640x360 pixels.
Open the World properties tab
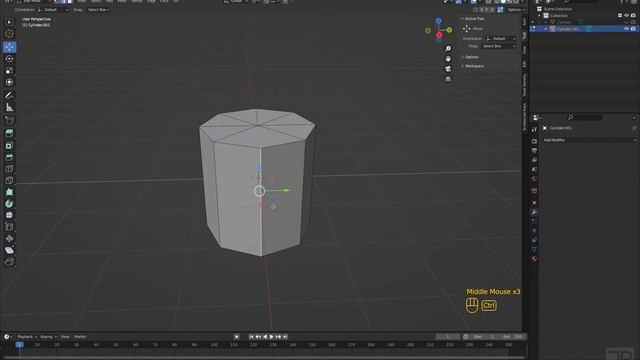[534, 179]
